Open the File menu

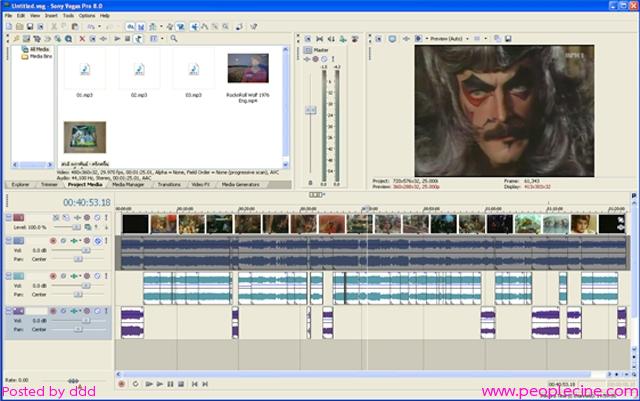click(8, 16)
